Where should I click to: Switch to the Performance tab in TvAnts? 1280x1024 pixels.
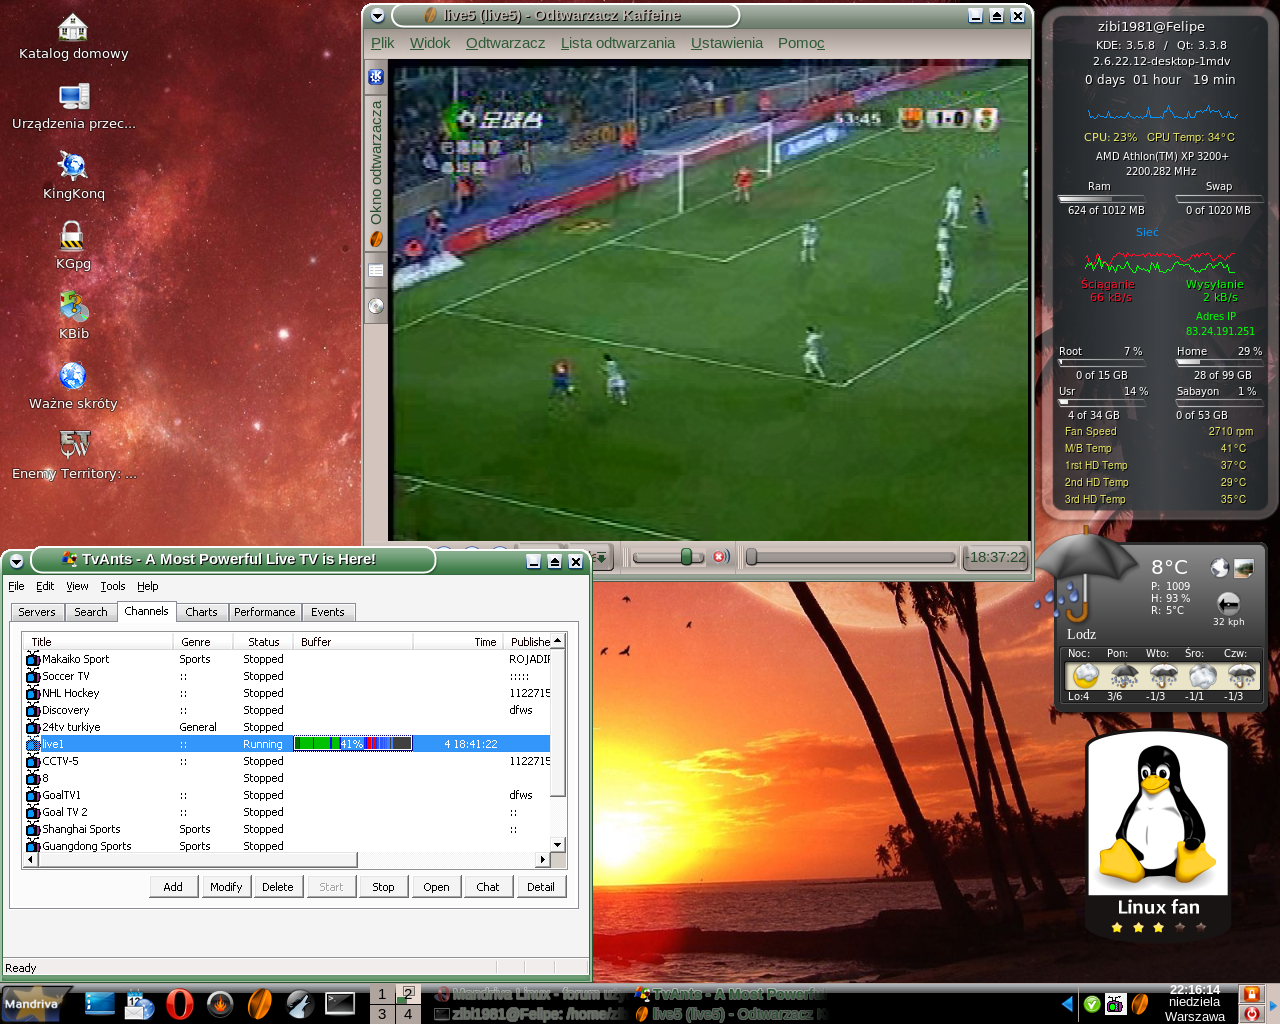tap(265, 612)
